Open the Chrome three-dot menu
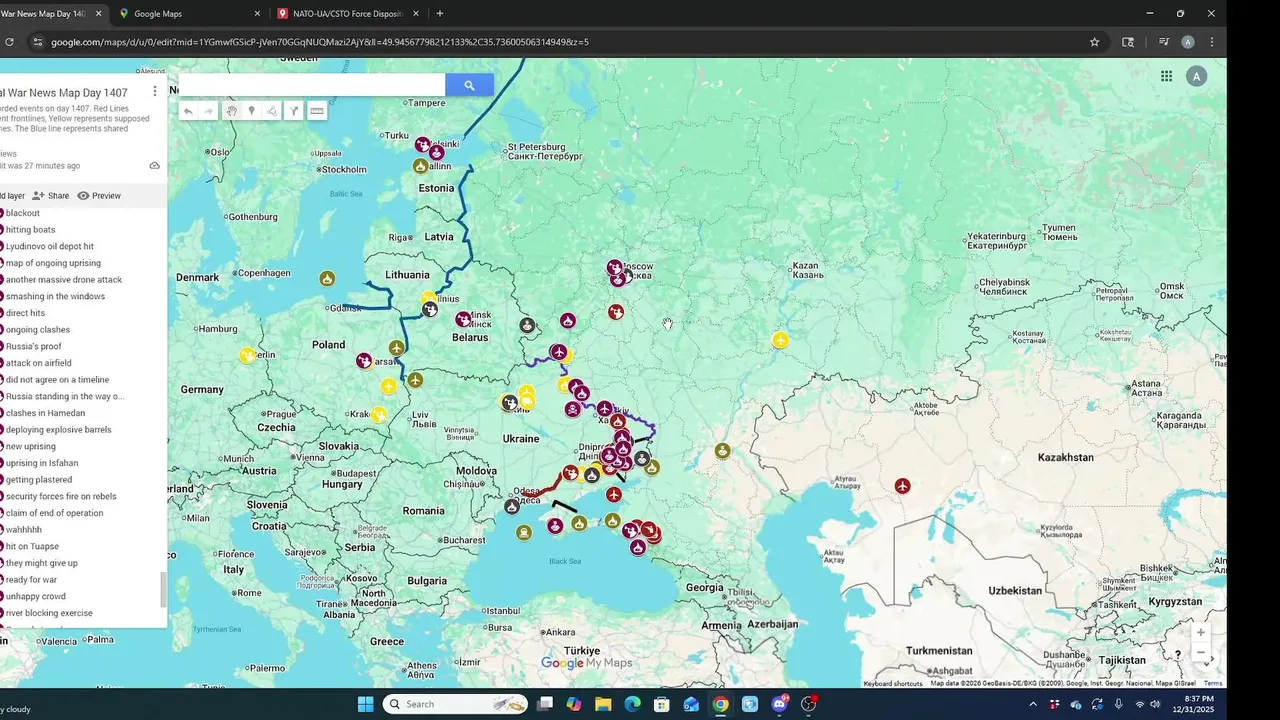Image resolution: width=1280 pixels, height=720 pixels. 1212,42
